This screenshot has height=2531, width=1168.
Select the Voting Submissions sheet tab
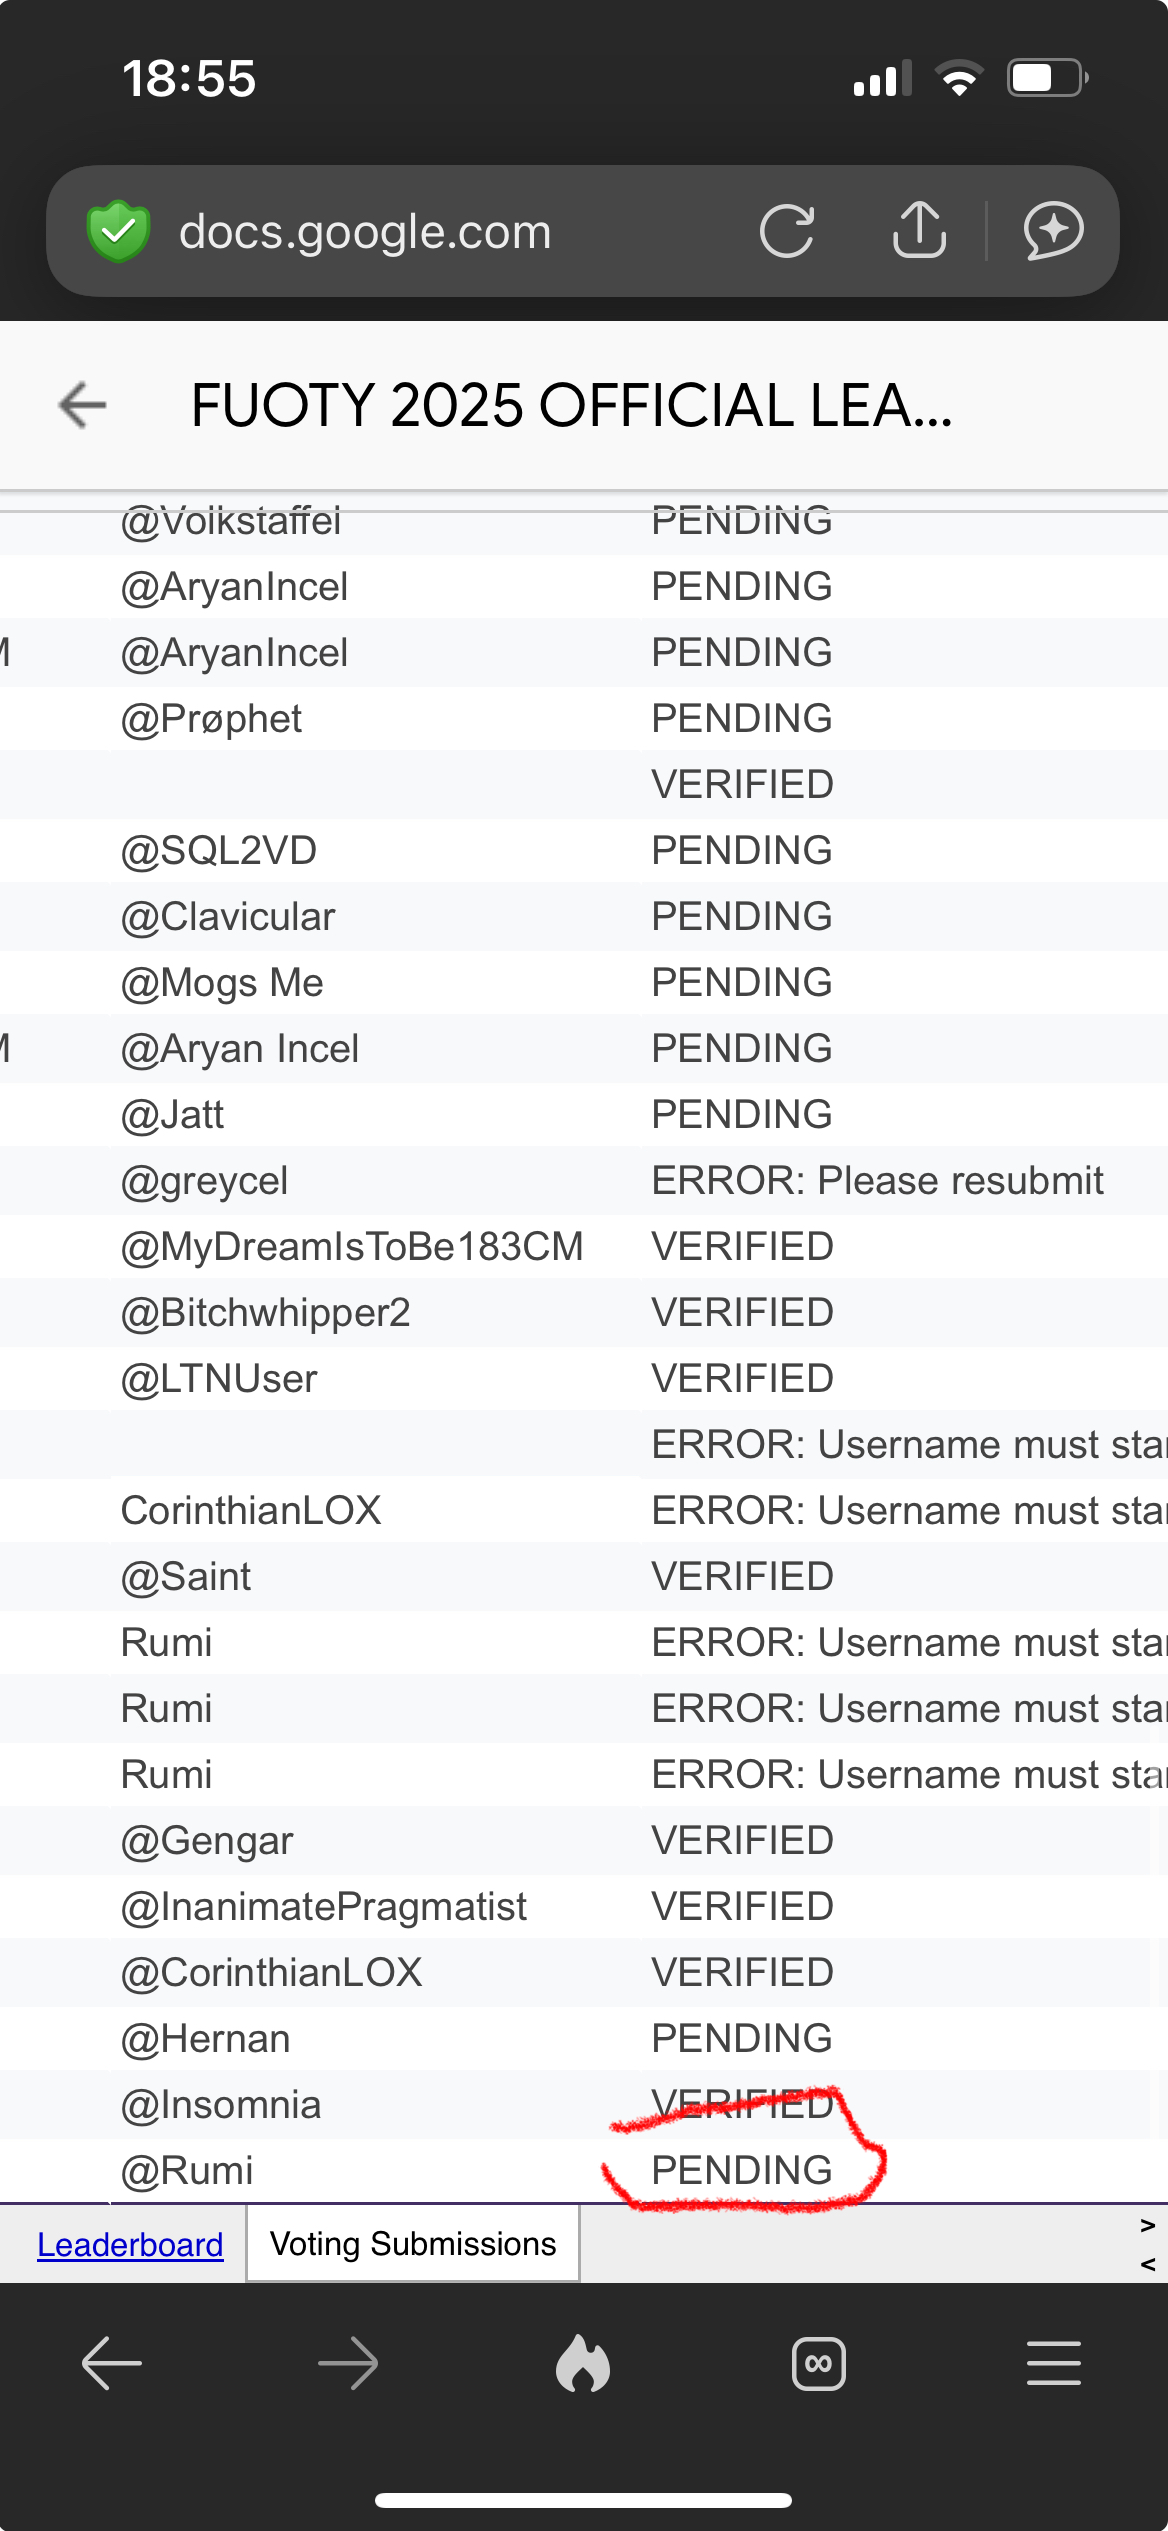[x=412, y=2245]
